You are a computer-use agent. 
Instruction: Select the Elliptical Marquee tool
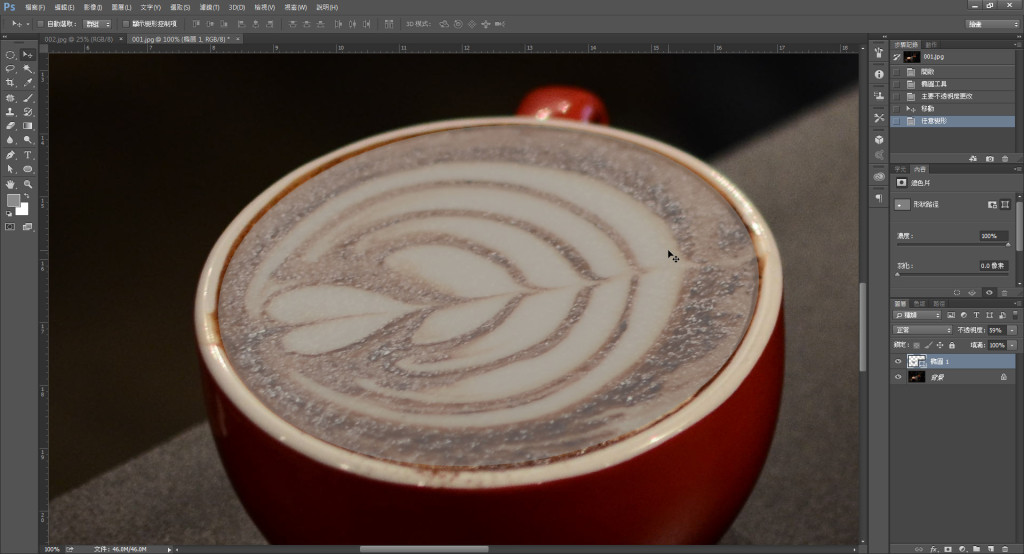click(x=10, y=55)
